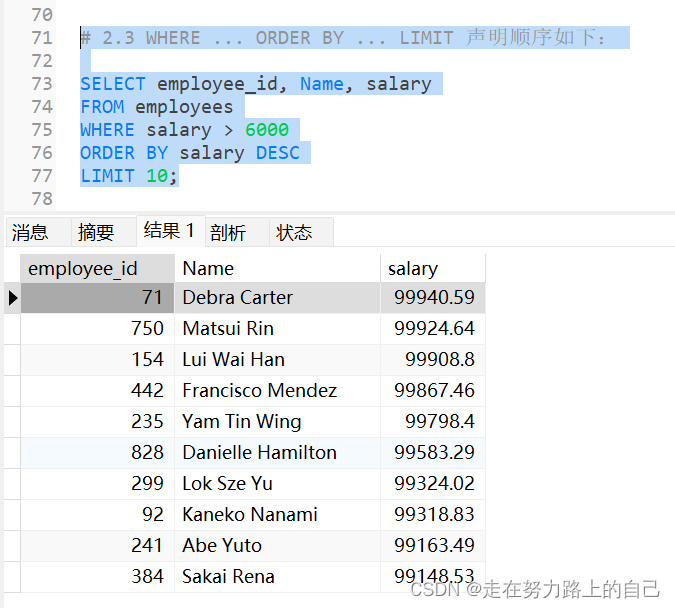Click salary value 99940.59

click(433, 298)
